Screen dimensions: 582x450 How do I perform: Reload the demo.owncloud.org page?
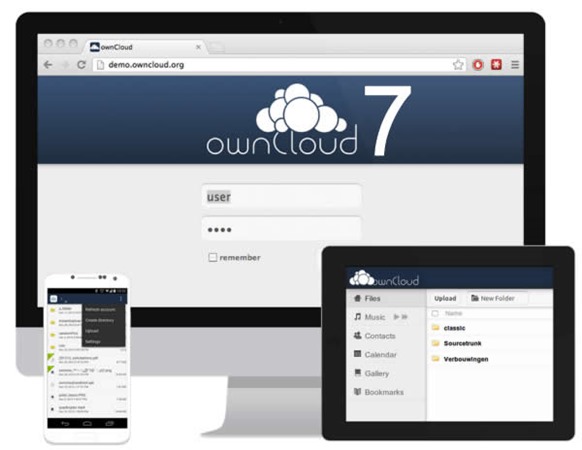(x=81, y=65)
